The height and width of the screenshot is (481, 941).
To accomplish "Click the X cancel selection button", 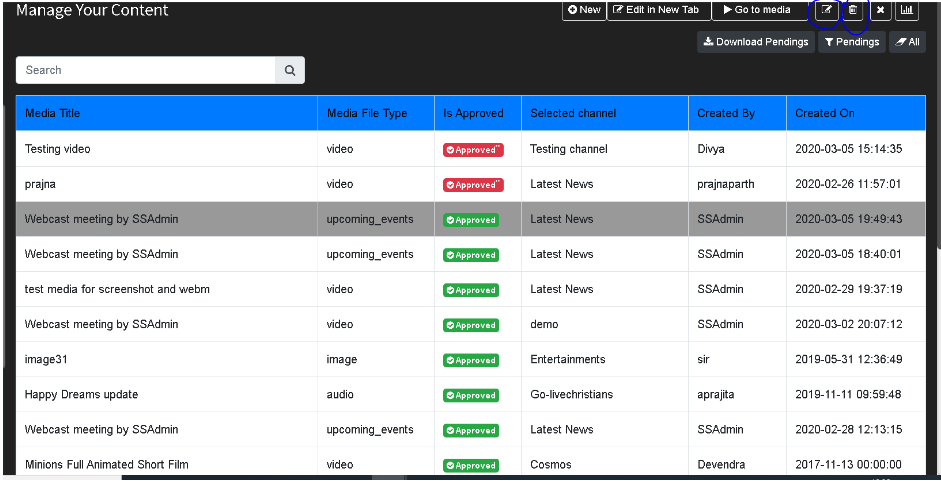I will [880, 10].
